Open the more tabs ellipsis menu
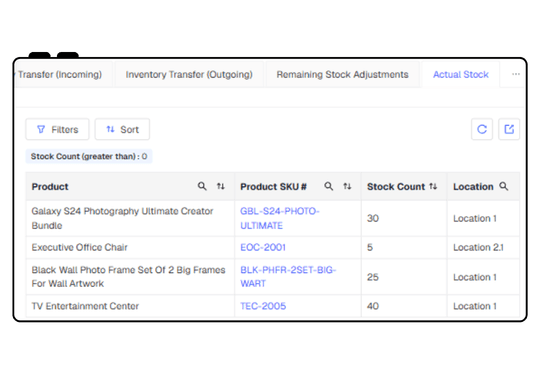The width and height of the screenshot is (540, 384). (516, 74)
